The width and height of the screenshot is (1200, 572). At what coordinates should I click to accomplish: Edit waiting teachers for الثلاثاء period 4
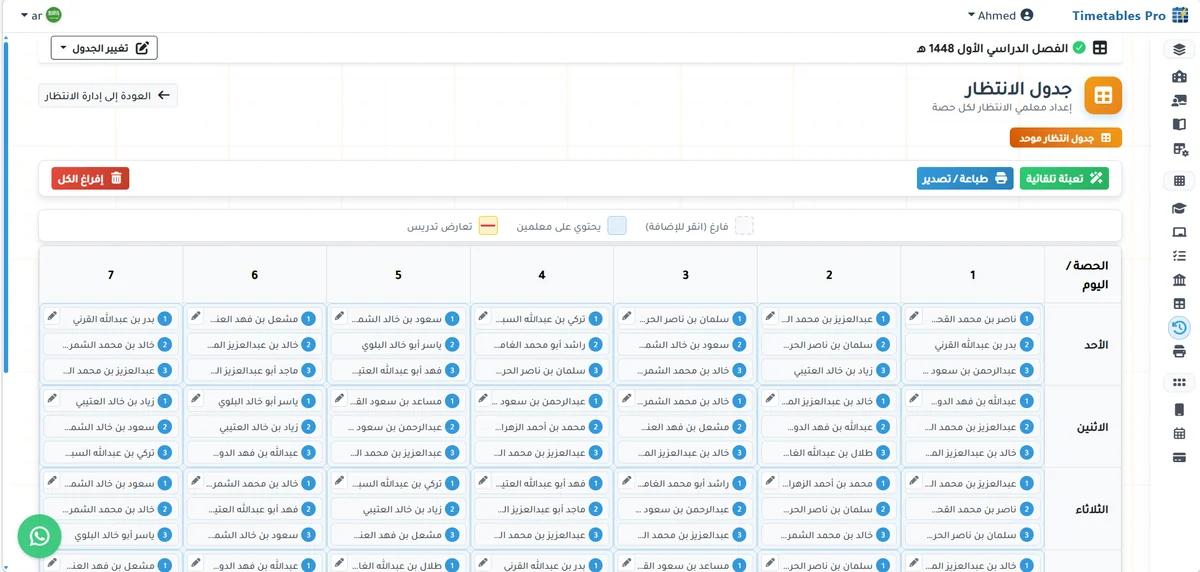click(x=483, y=480)
